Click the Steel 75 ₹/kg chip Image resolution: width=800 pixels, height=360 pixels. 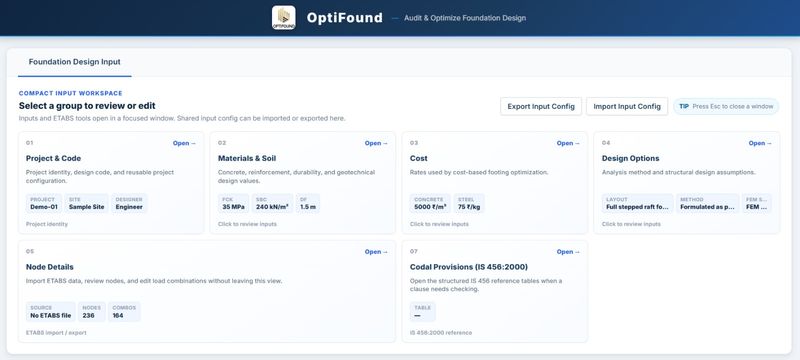469,203
